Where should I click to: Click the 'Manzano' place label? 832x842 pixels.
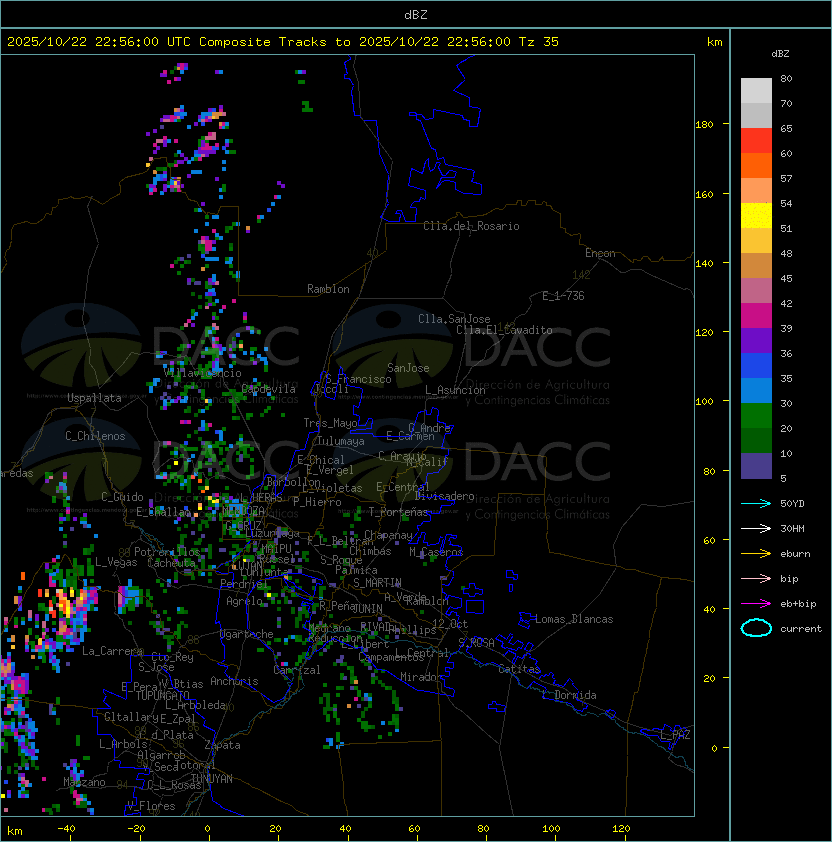tap(84, 782)
